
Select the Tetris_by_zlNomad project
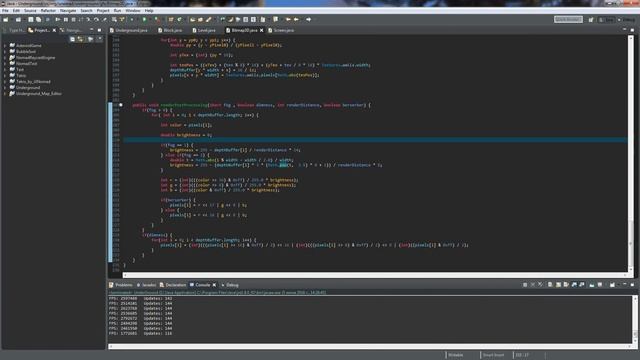[33, 82]
